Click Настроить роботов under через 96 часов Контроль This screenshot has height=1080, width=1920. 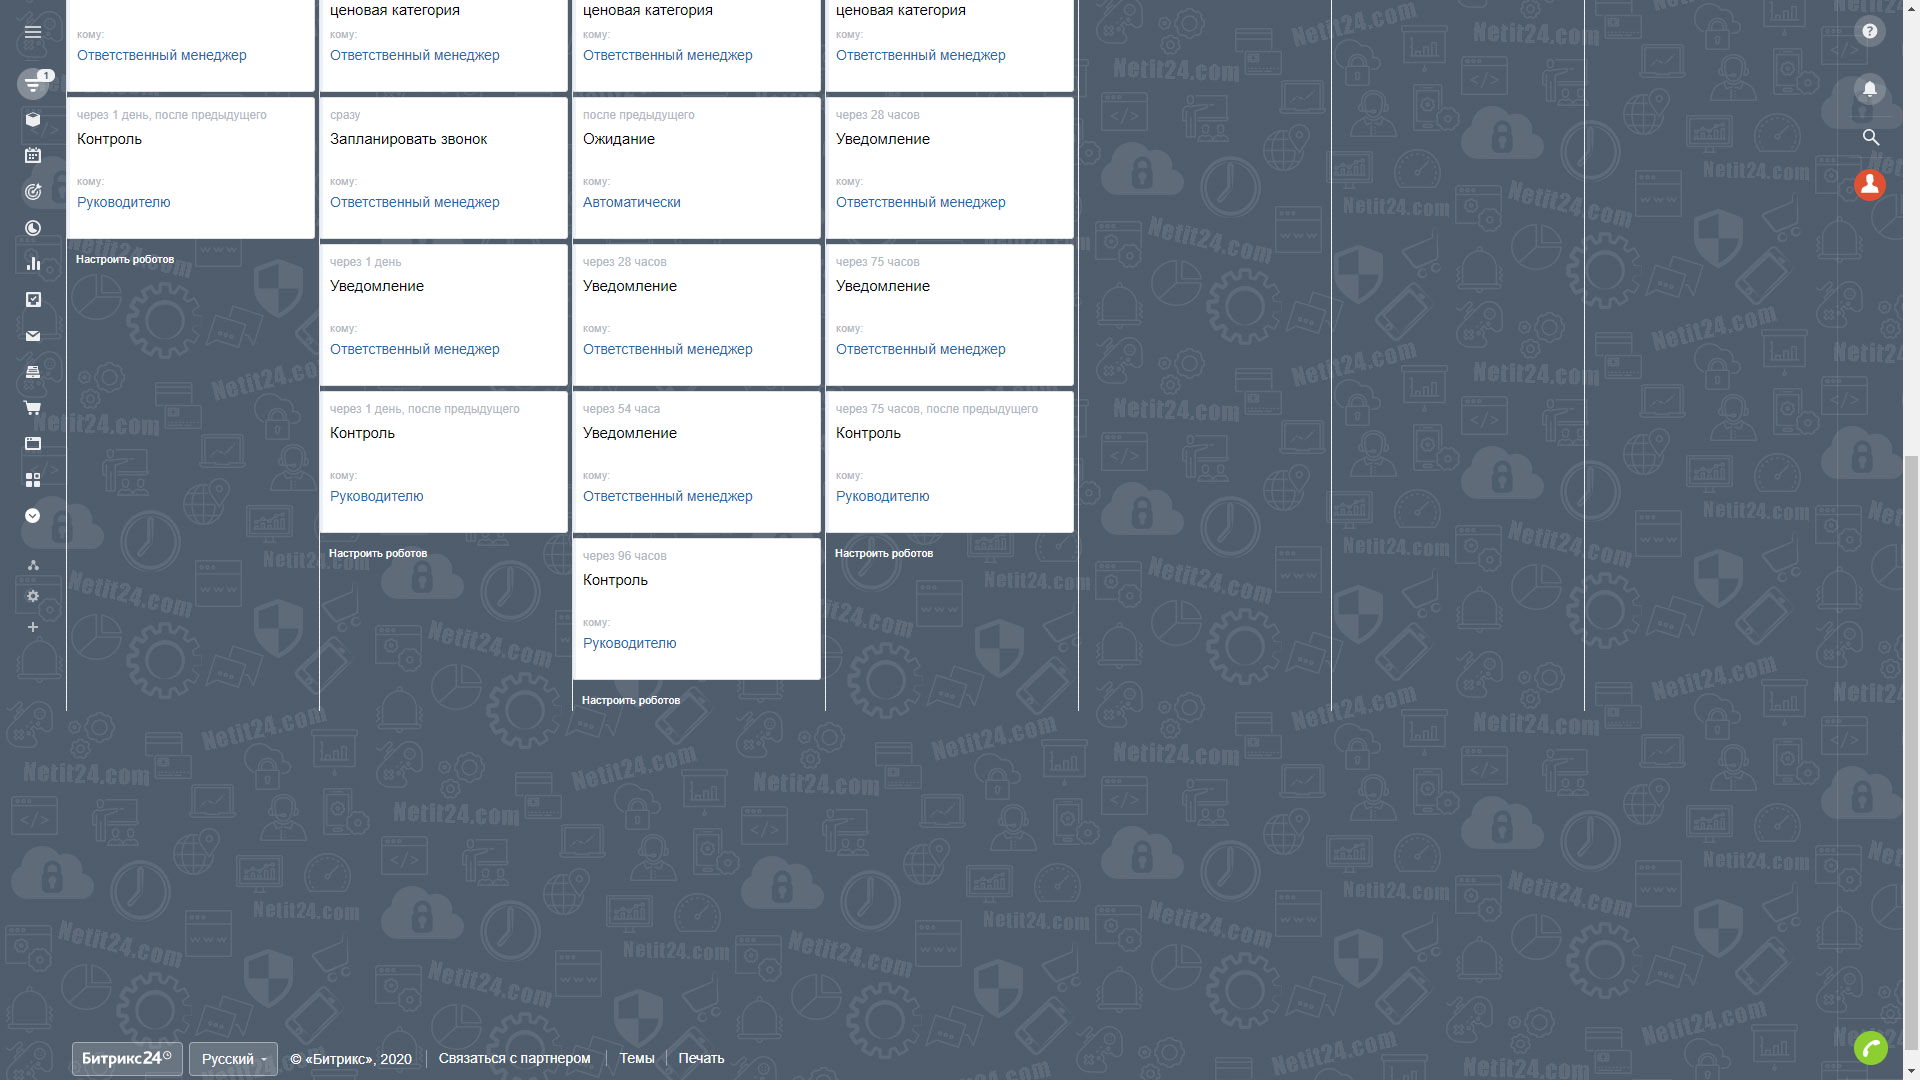[631, 700]
